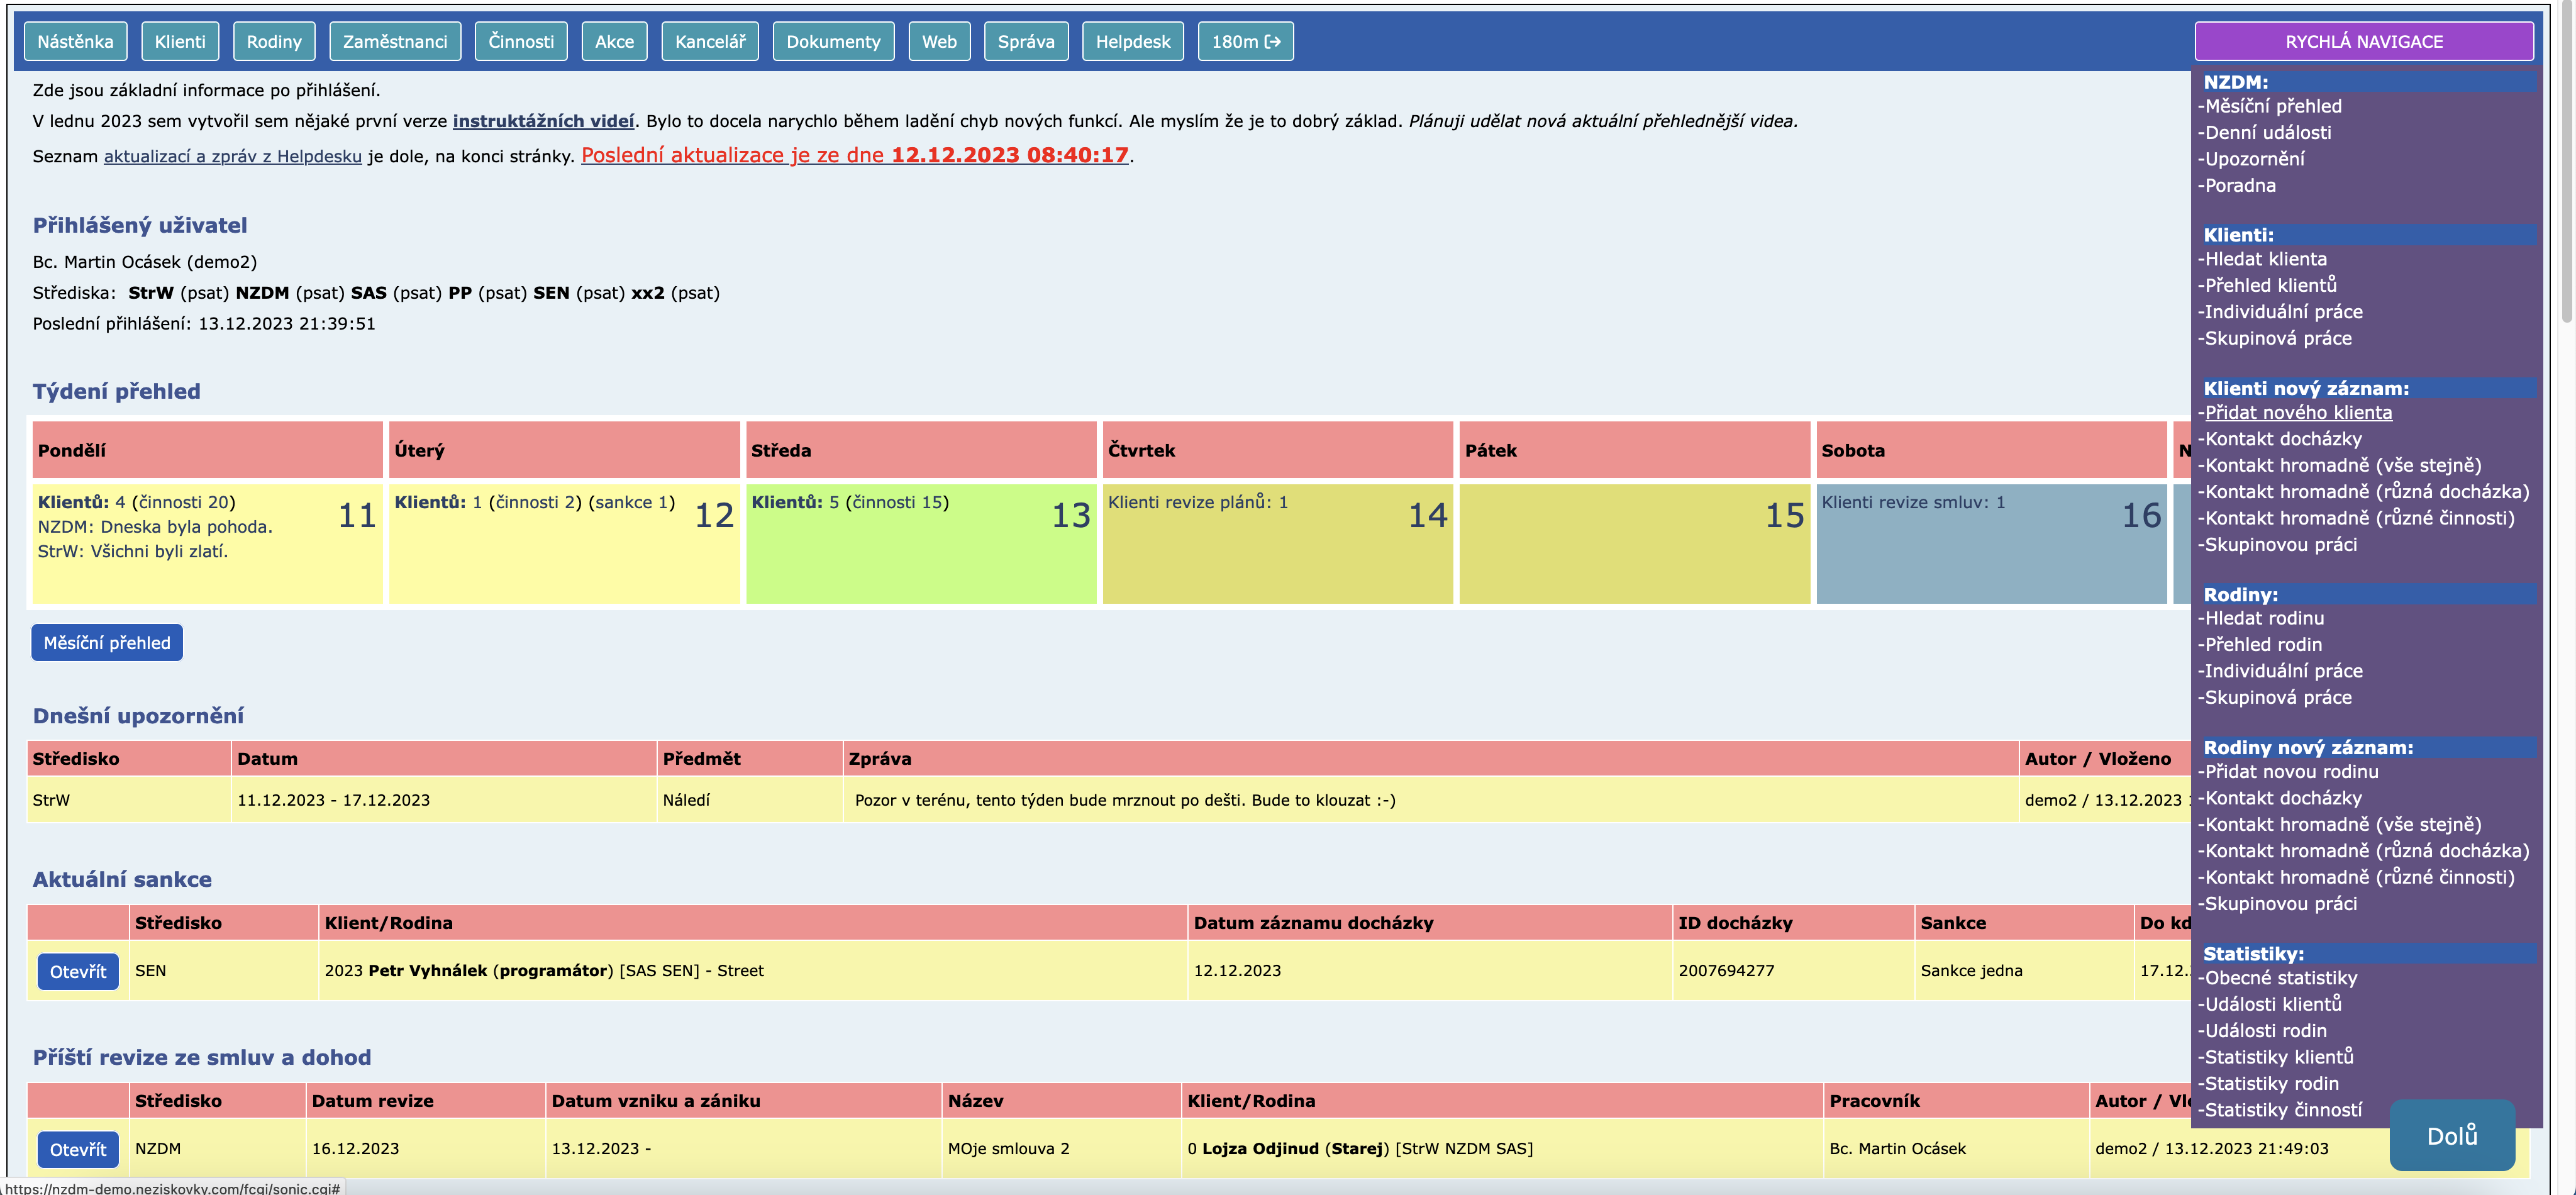This screenshot has height=1195, width=2576.
Task: Select the Monday 11 weekly overview cell
Action: click(x=207, y=543)
